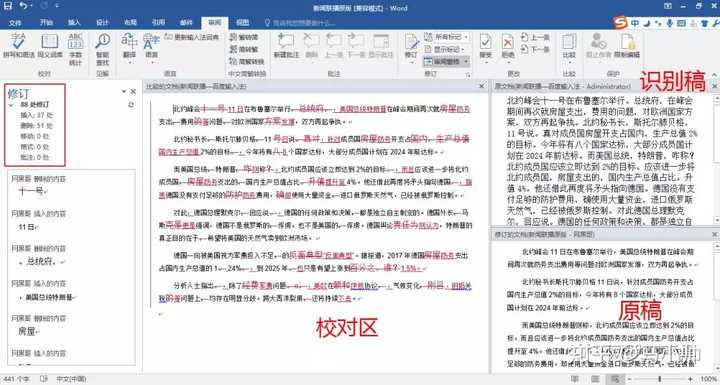
Task: Click the Save icon in quick access toolbar
Action: click(x=8, y=6)
